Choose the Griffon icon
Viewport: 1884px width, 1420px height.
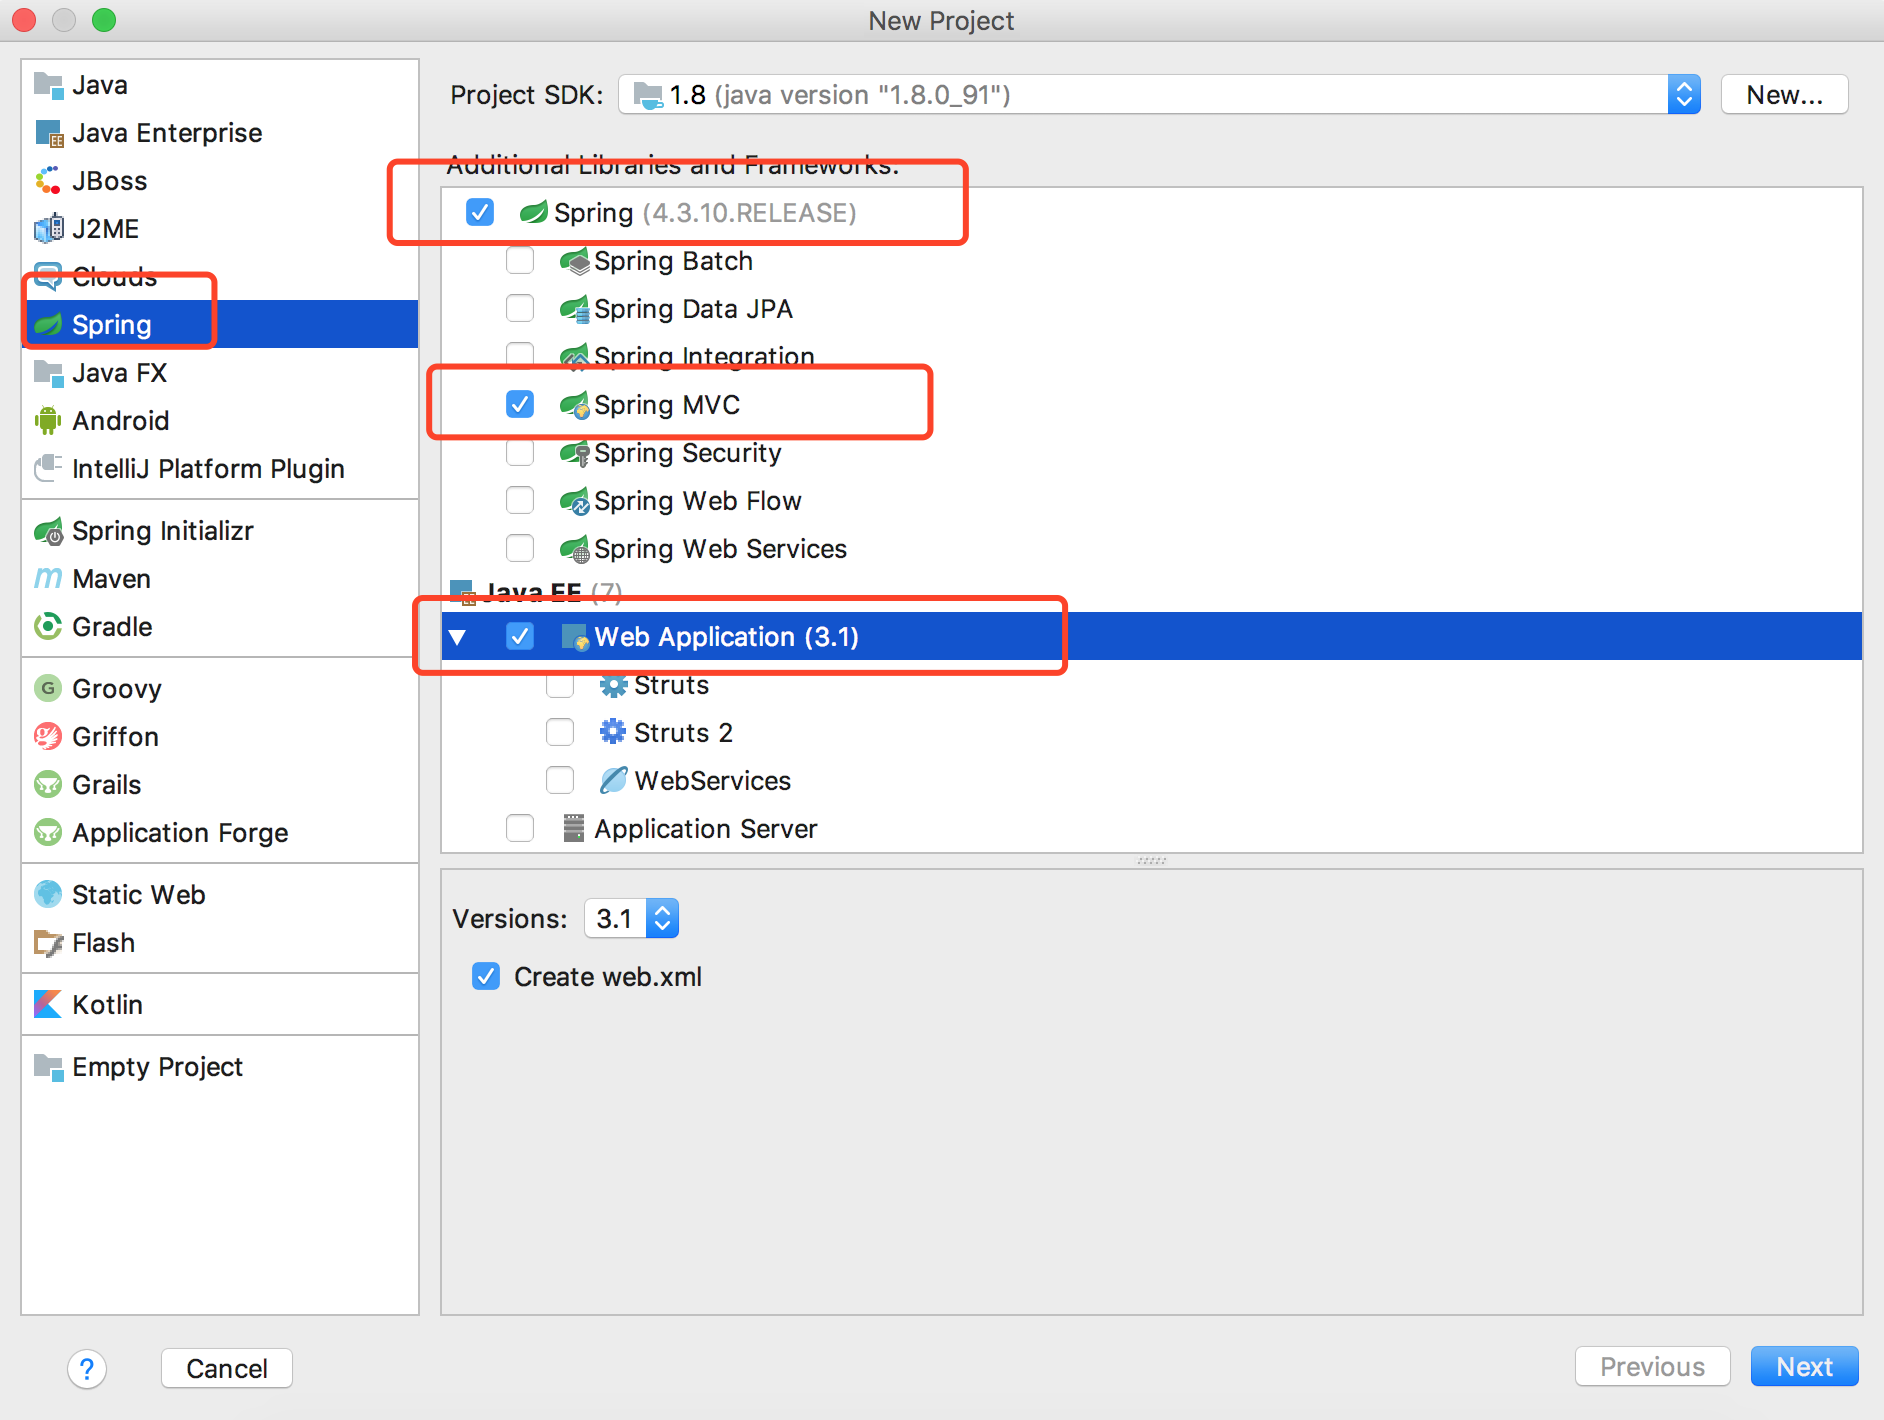pos(48,737)
